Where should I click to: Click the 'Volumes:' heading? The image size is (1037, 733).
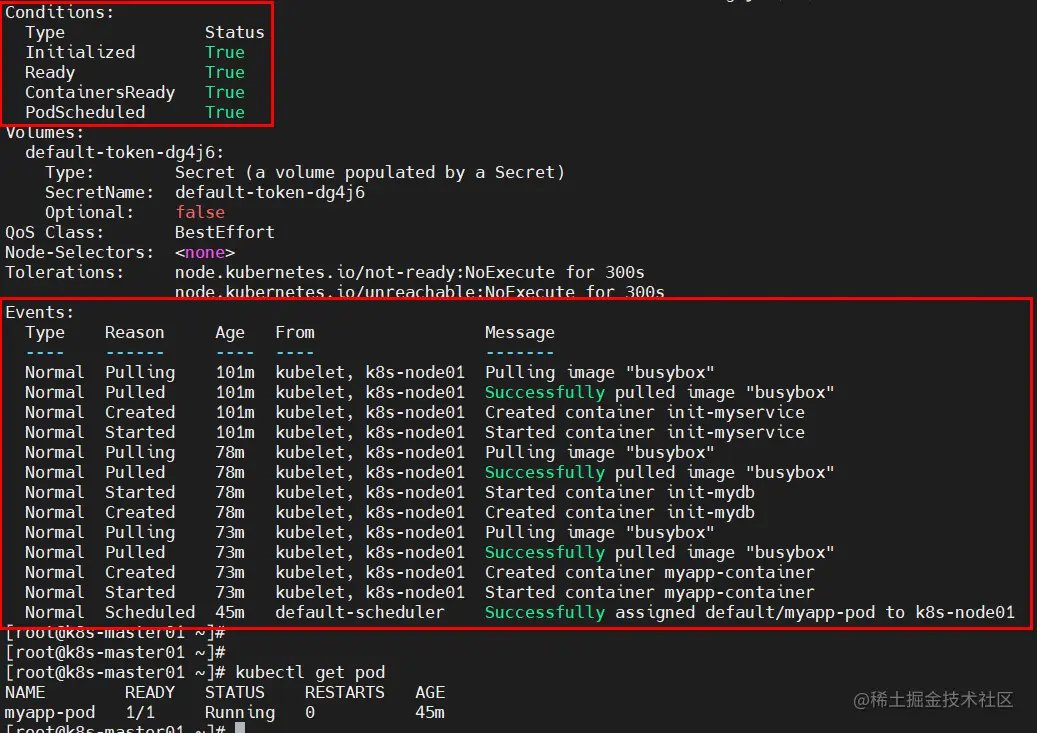click(x=44, y=132)
